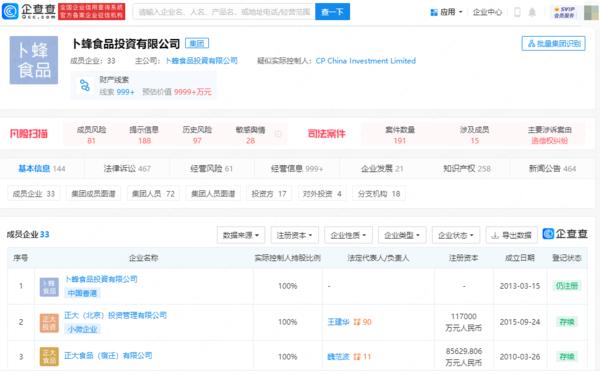The height and width of the screenshot is (371, 600).
Task: Open the main company link 卜蜂食品投资有限公司
Action: click(x=202, y=61)
